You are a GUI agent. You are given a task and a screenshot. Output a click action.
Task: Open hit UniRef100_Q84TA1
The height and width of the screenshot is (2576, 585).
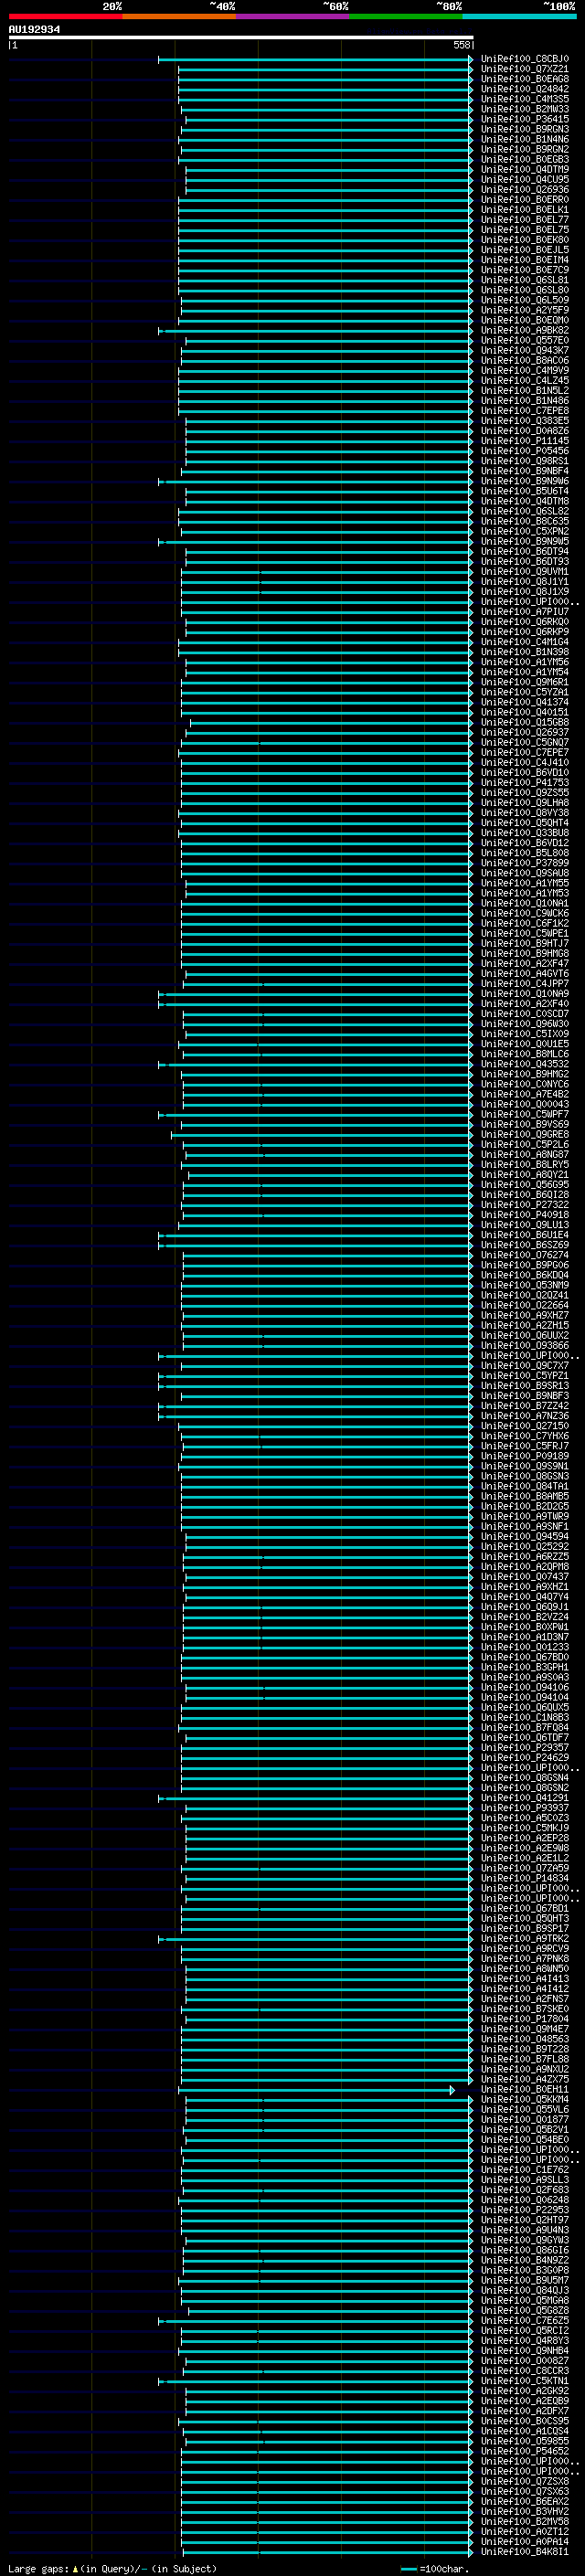click(524, 1487)
